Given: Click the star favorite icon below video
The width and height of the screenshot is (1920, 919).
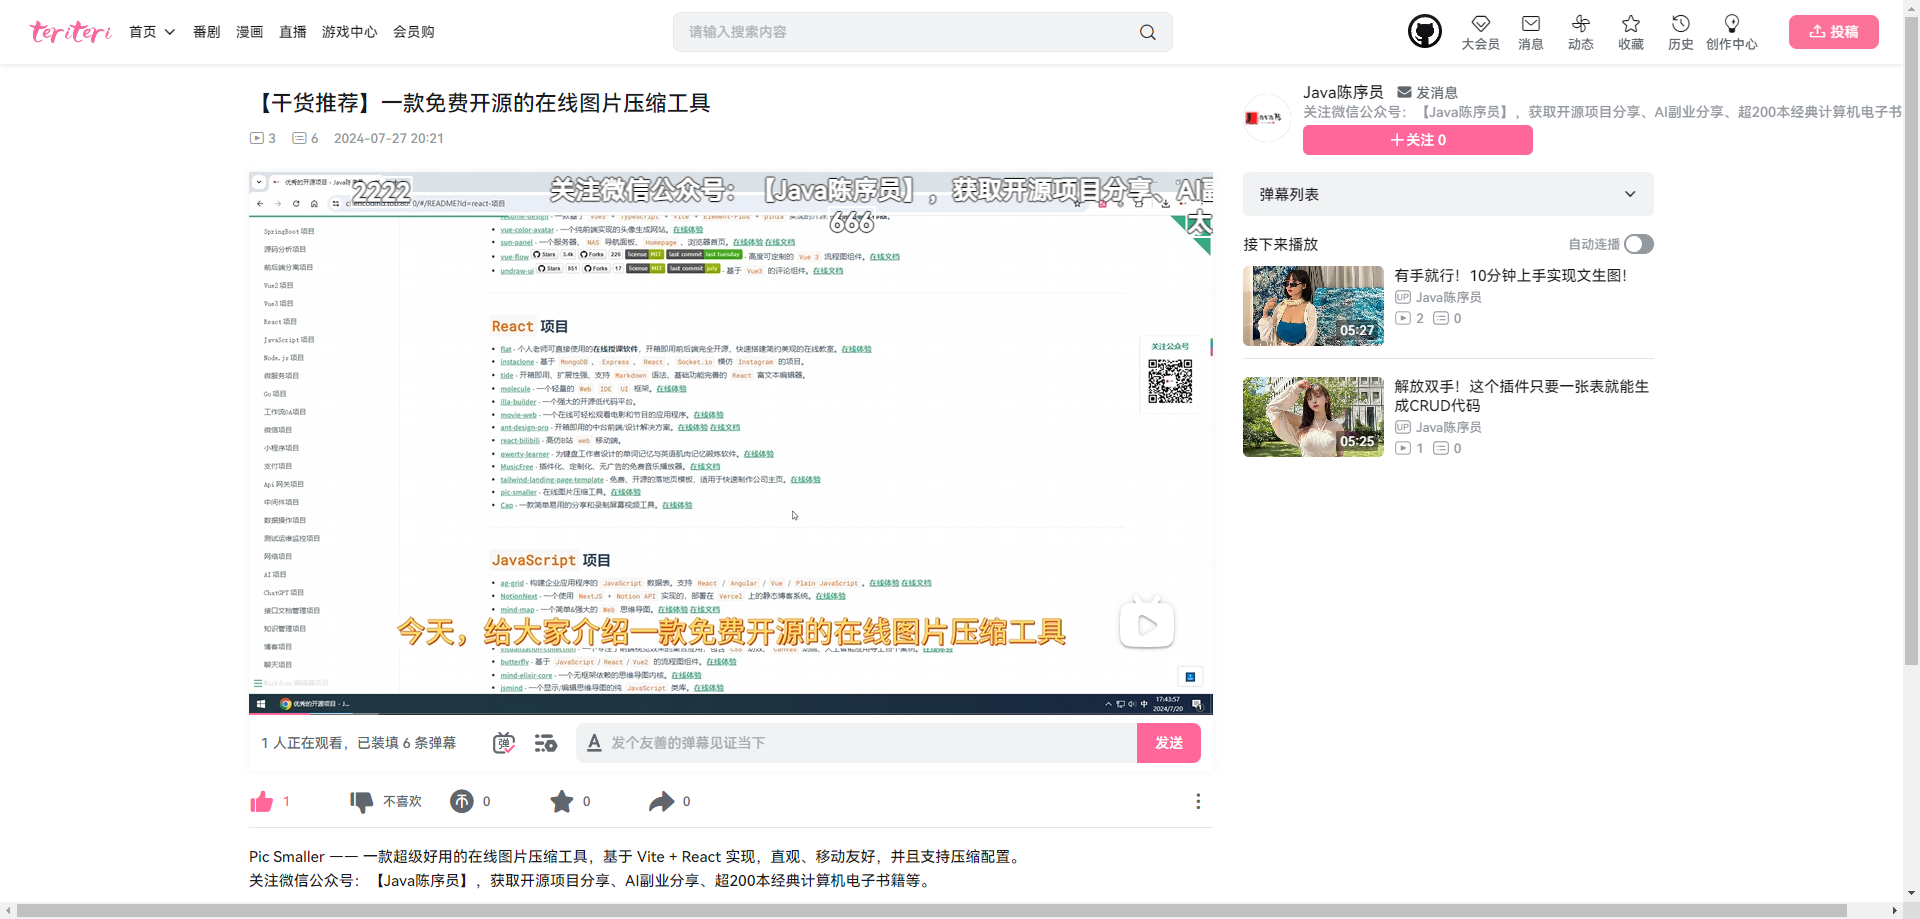Looking at the screenshot, I should point(562,801).
